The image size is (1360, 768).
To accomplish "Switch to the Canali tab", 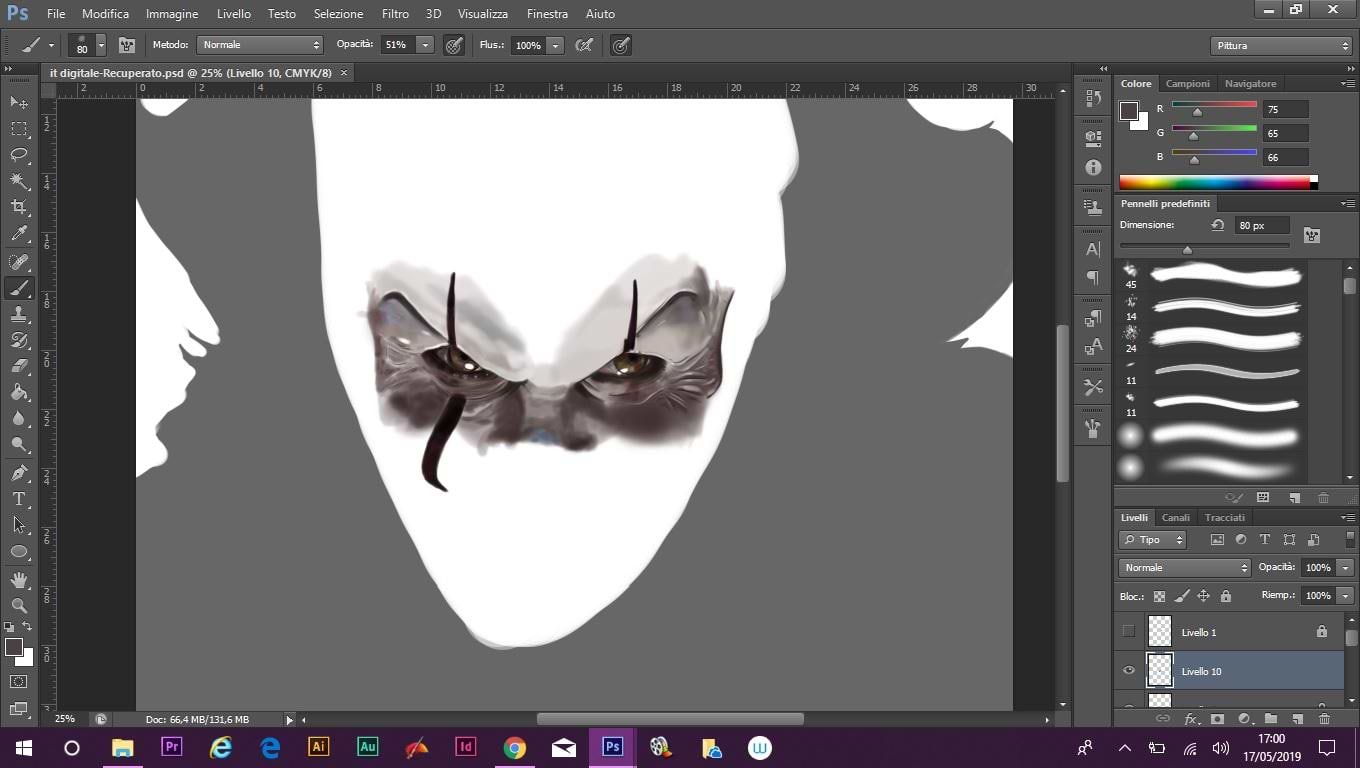I will coord(1176,518).
